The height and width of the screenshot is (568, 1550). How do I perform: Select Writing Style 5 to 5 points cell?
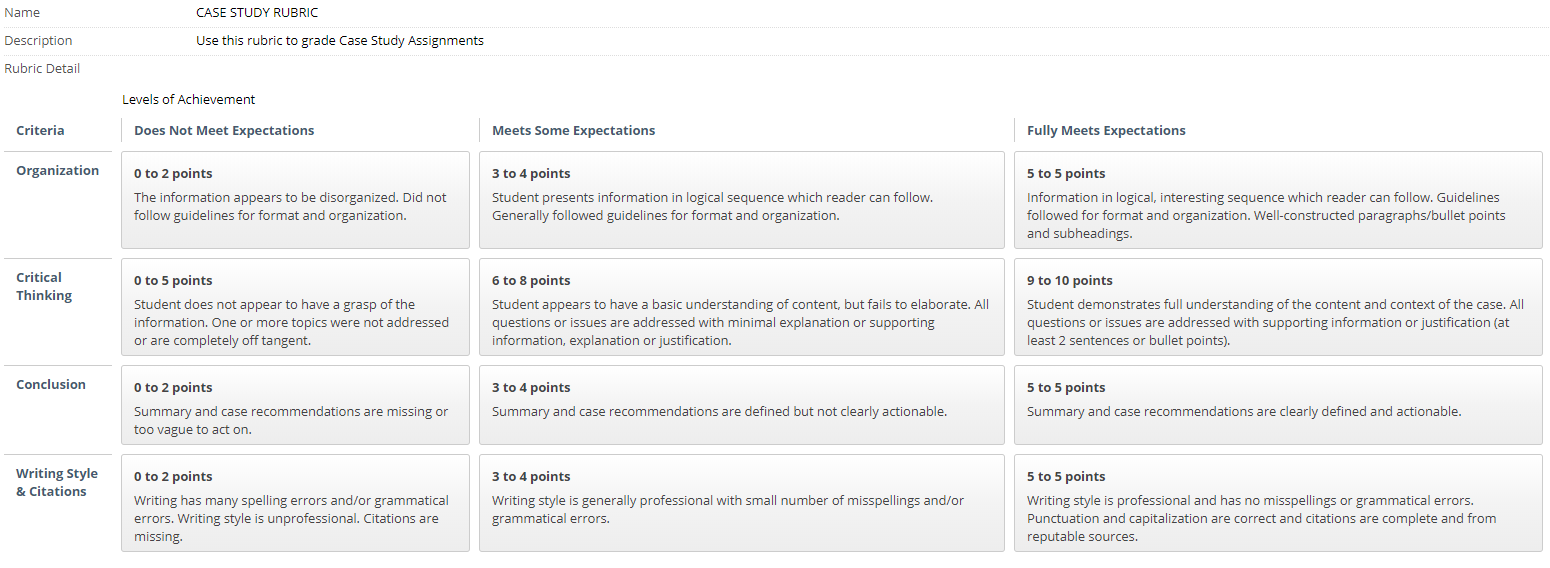click(1278, 503)
